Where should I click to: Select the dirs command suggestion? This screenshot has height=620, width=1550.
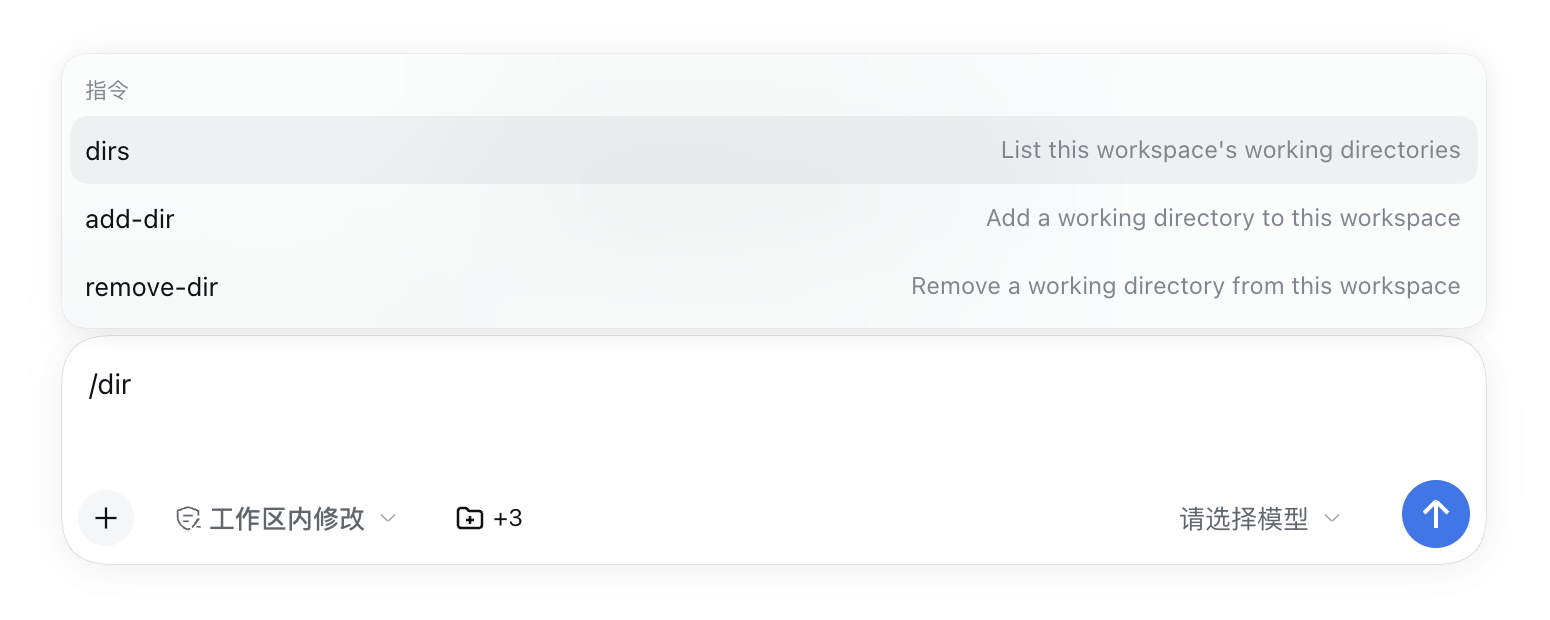pyautogui.click(x=774, y=150)
